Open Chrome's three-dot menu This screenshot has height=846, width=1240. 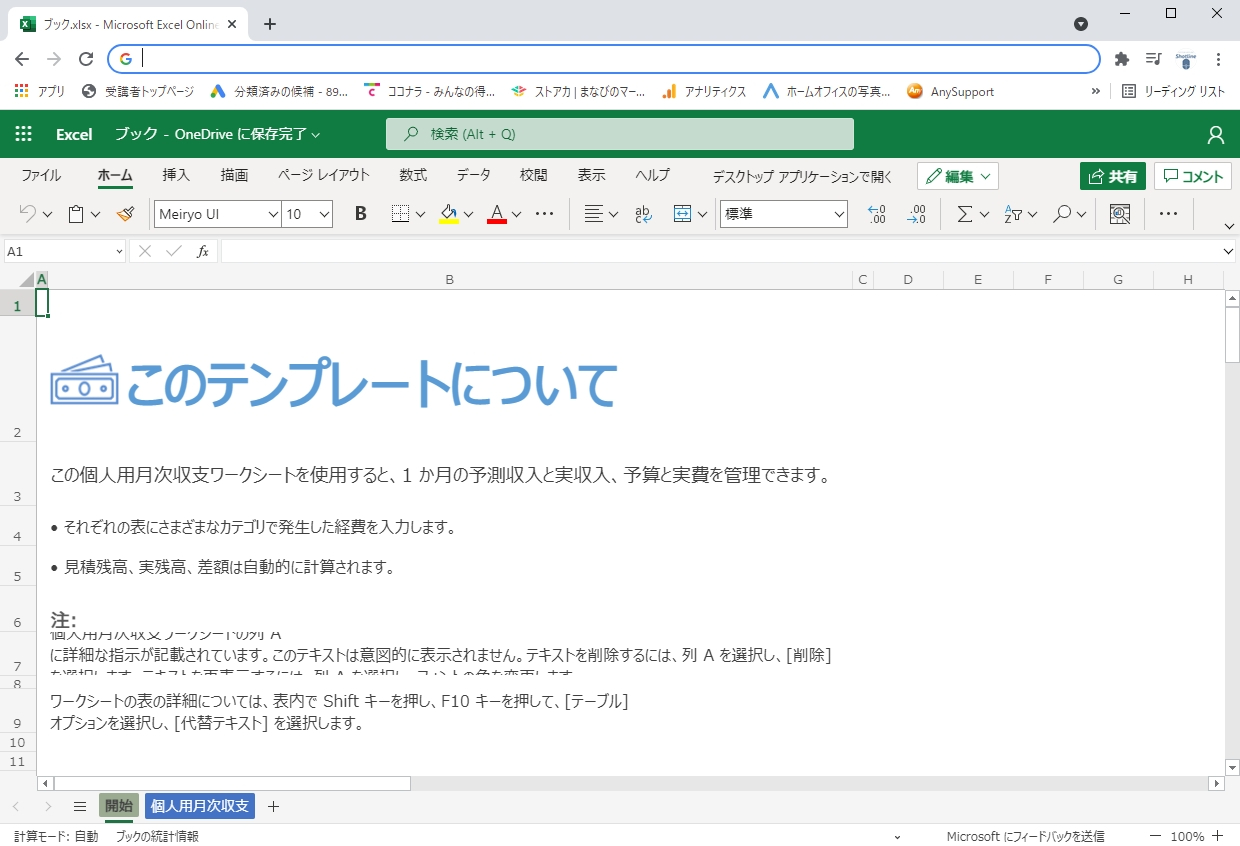coord(1218,59)
